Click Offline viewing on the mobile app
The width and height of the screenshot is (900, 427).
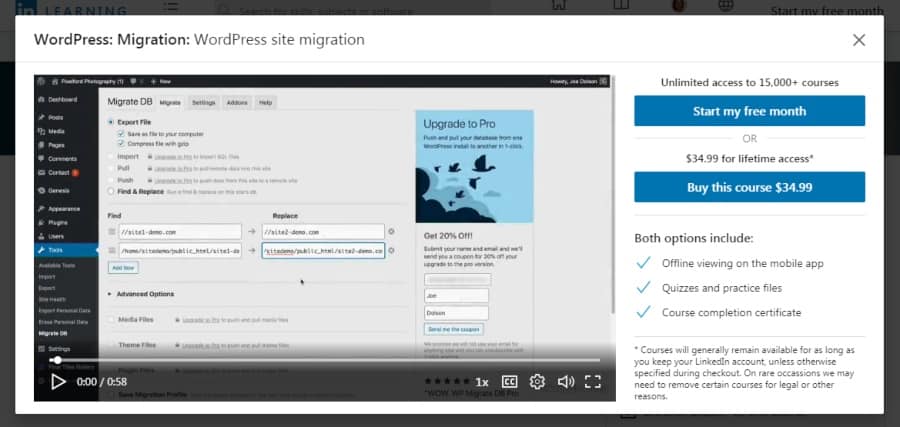click(742, 263)
